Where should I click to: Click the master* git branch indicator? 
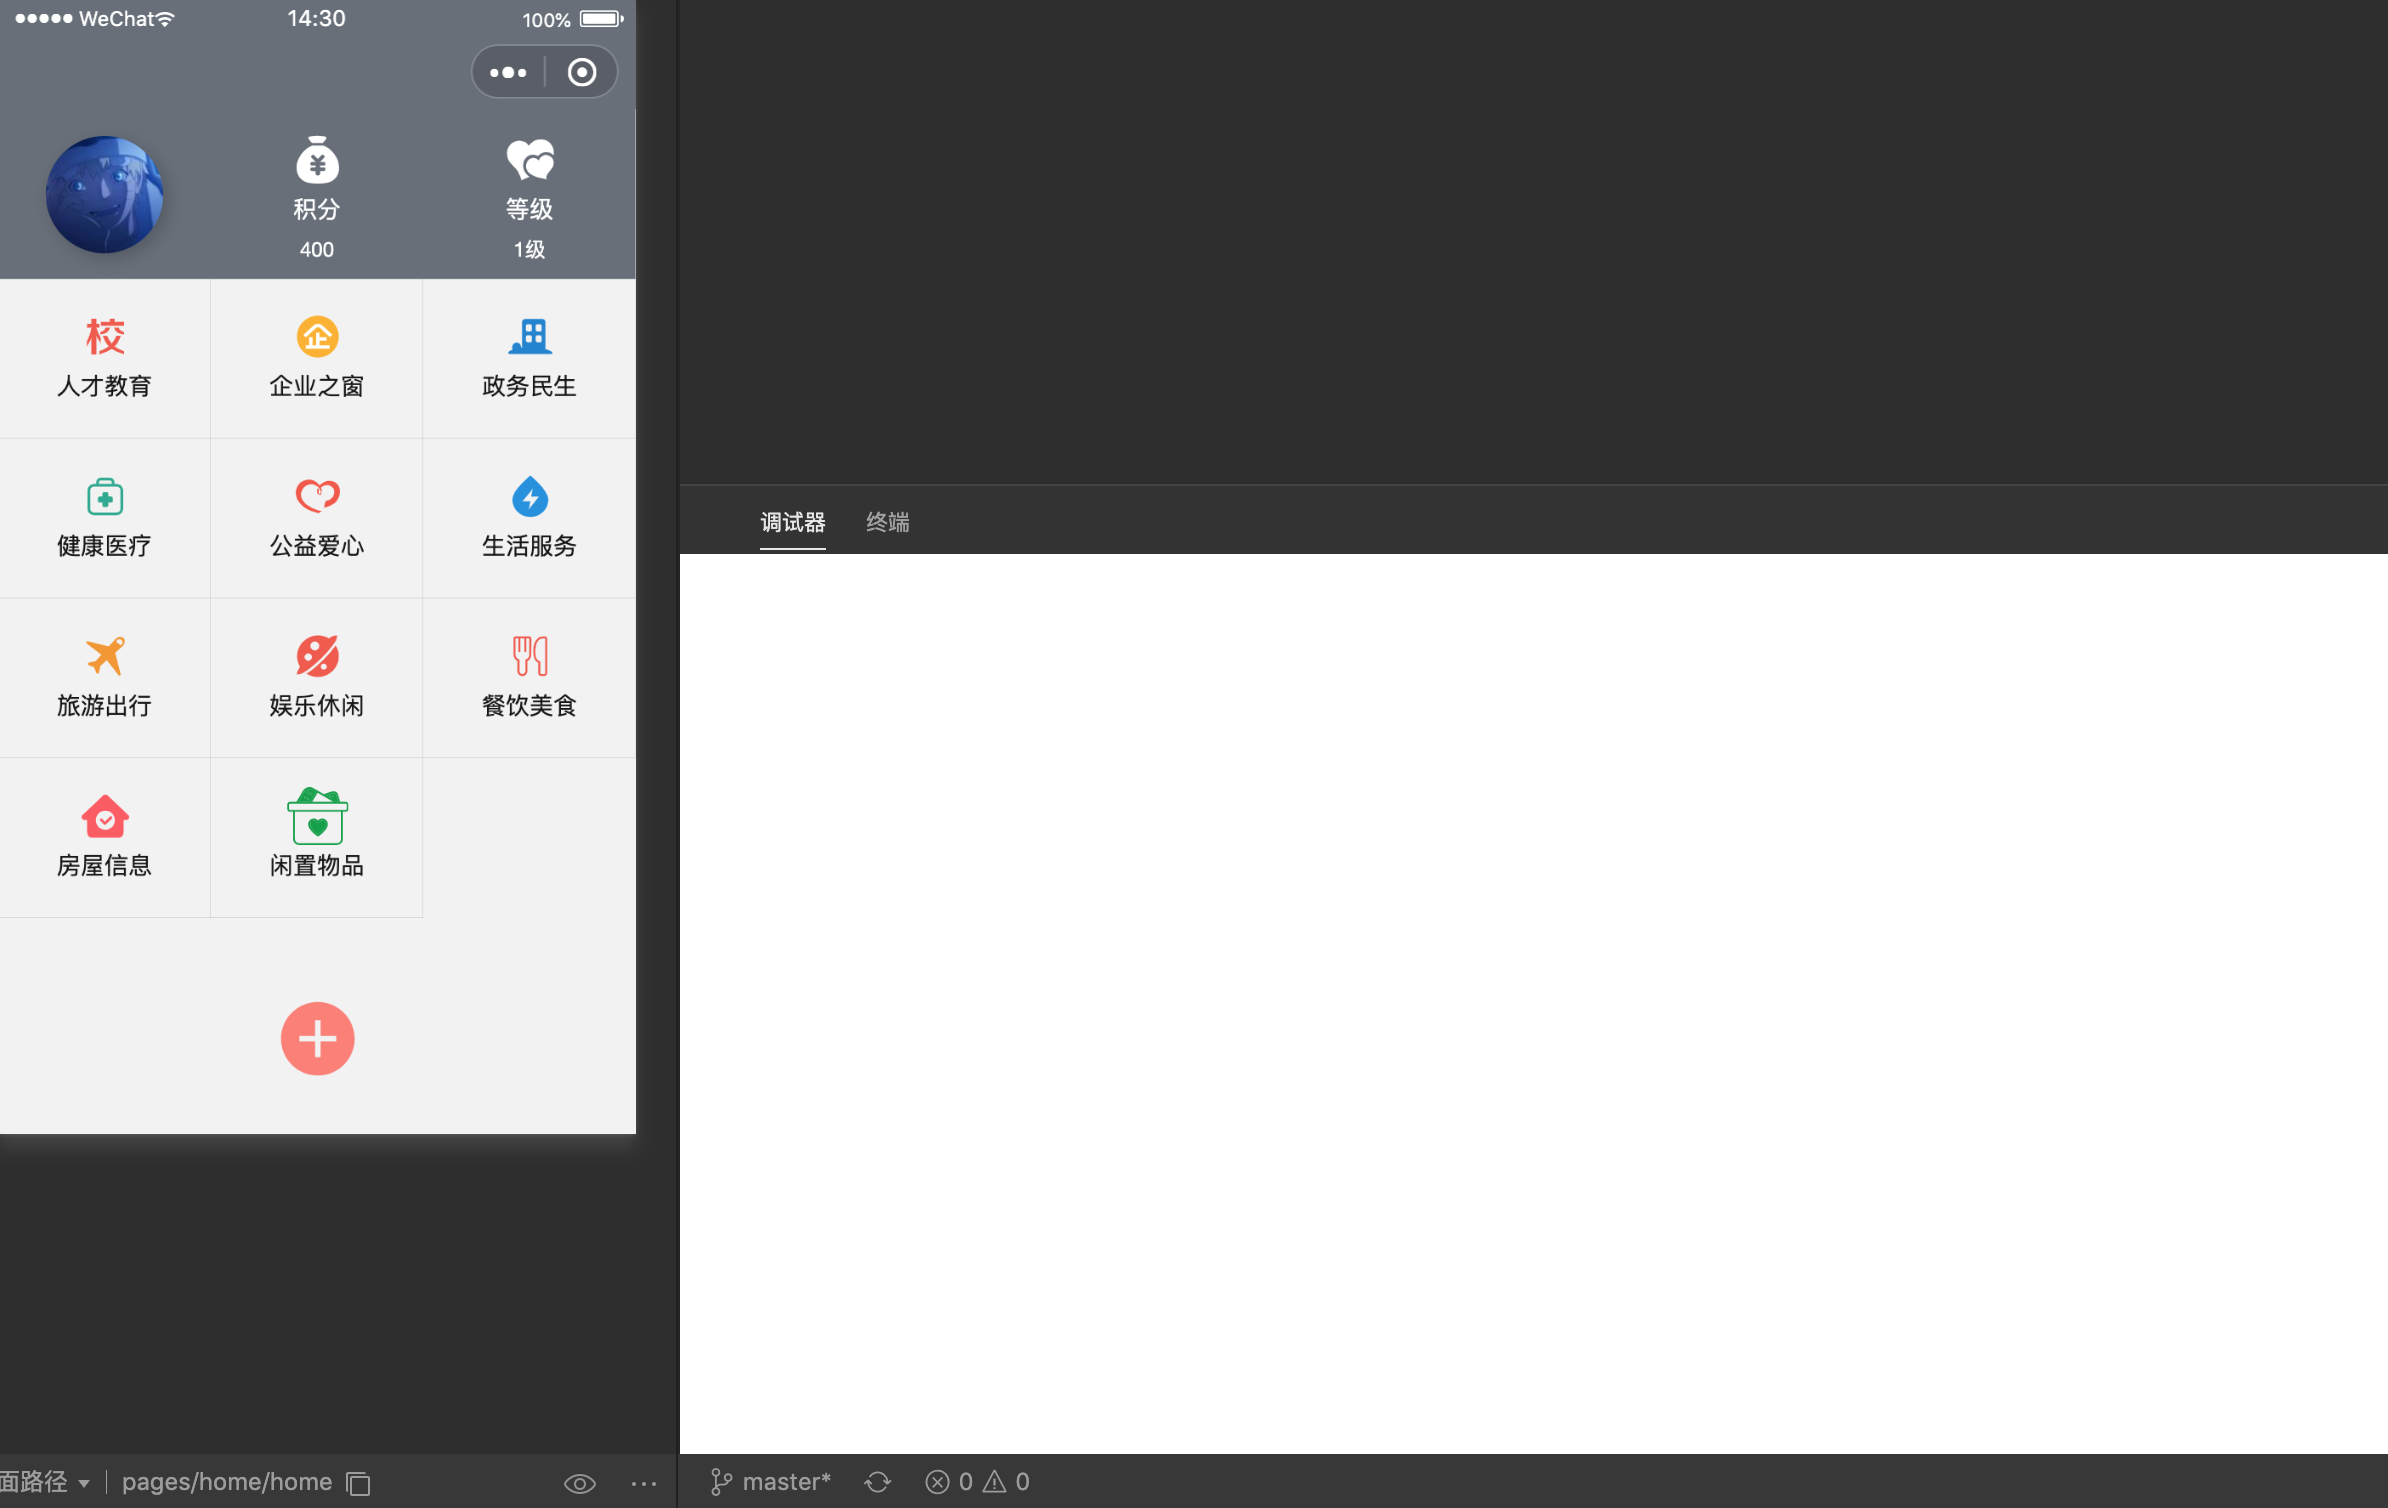coord(771,1482)
